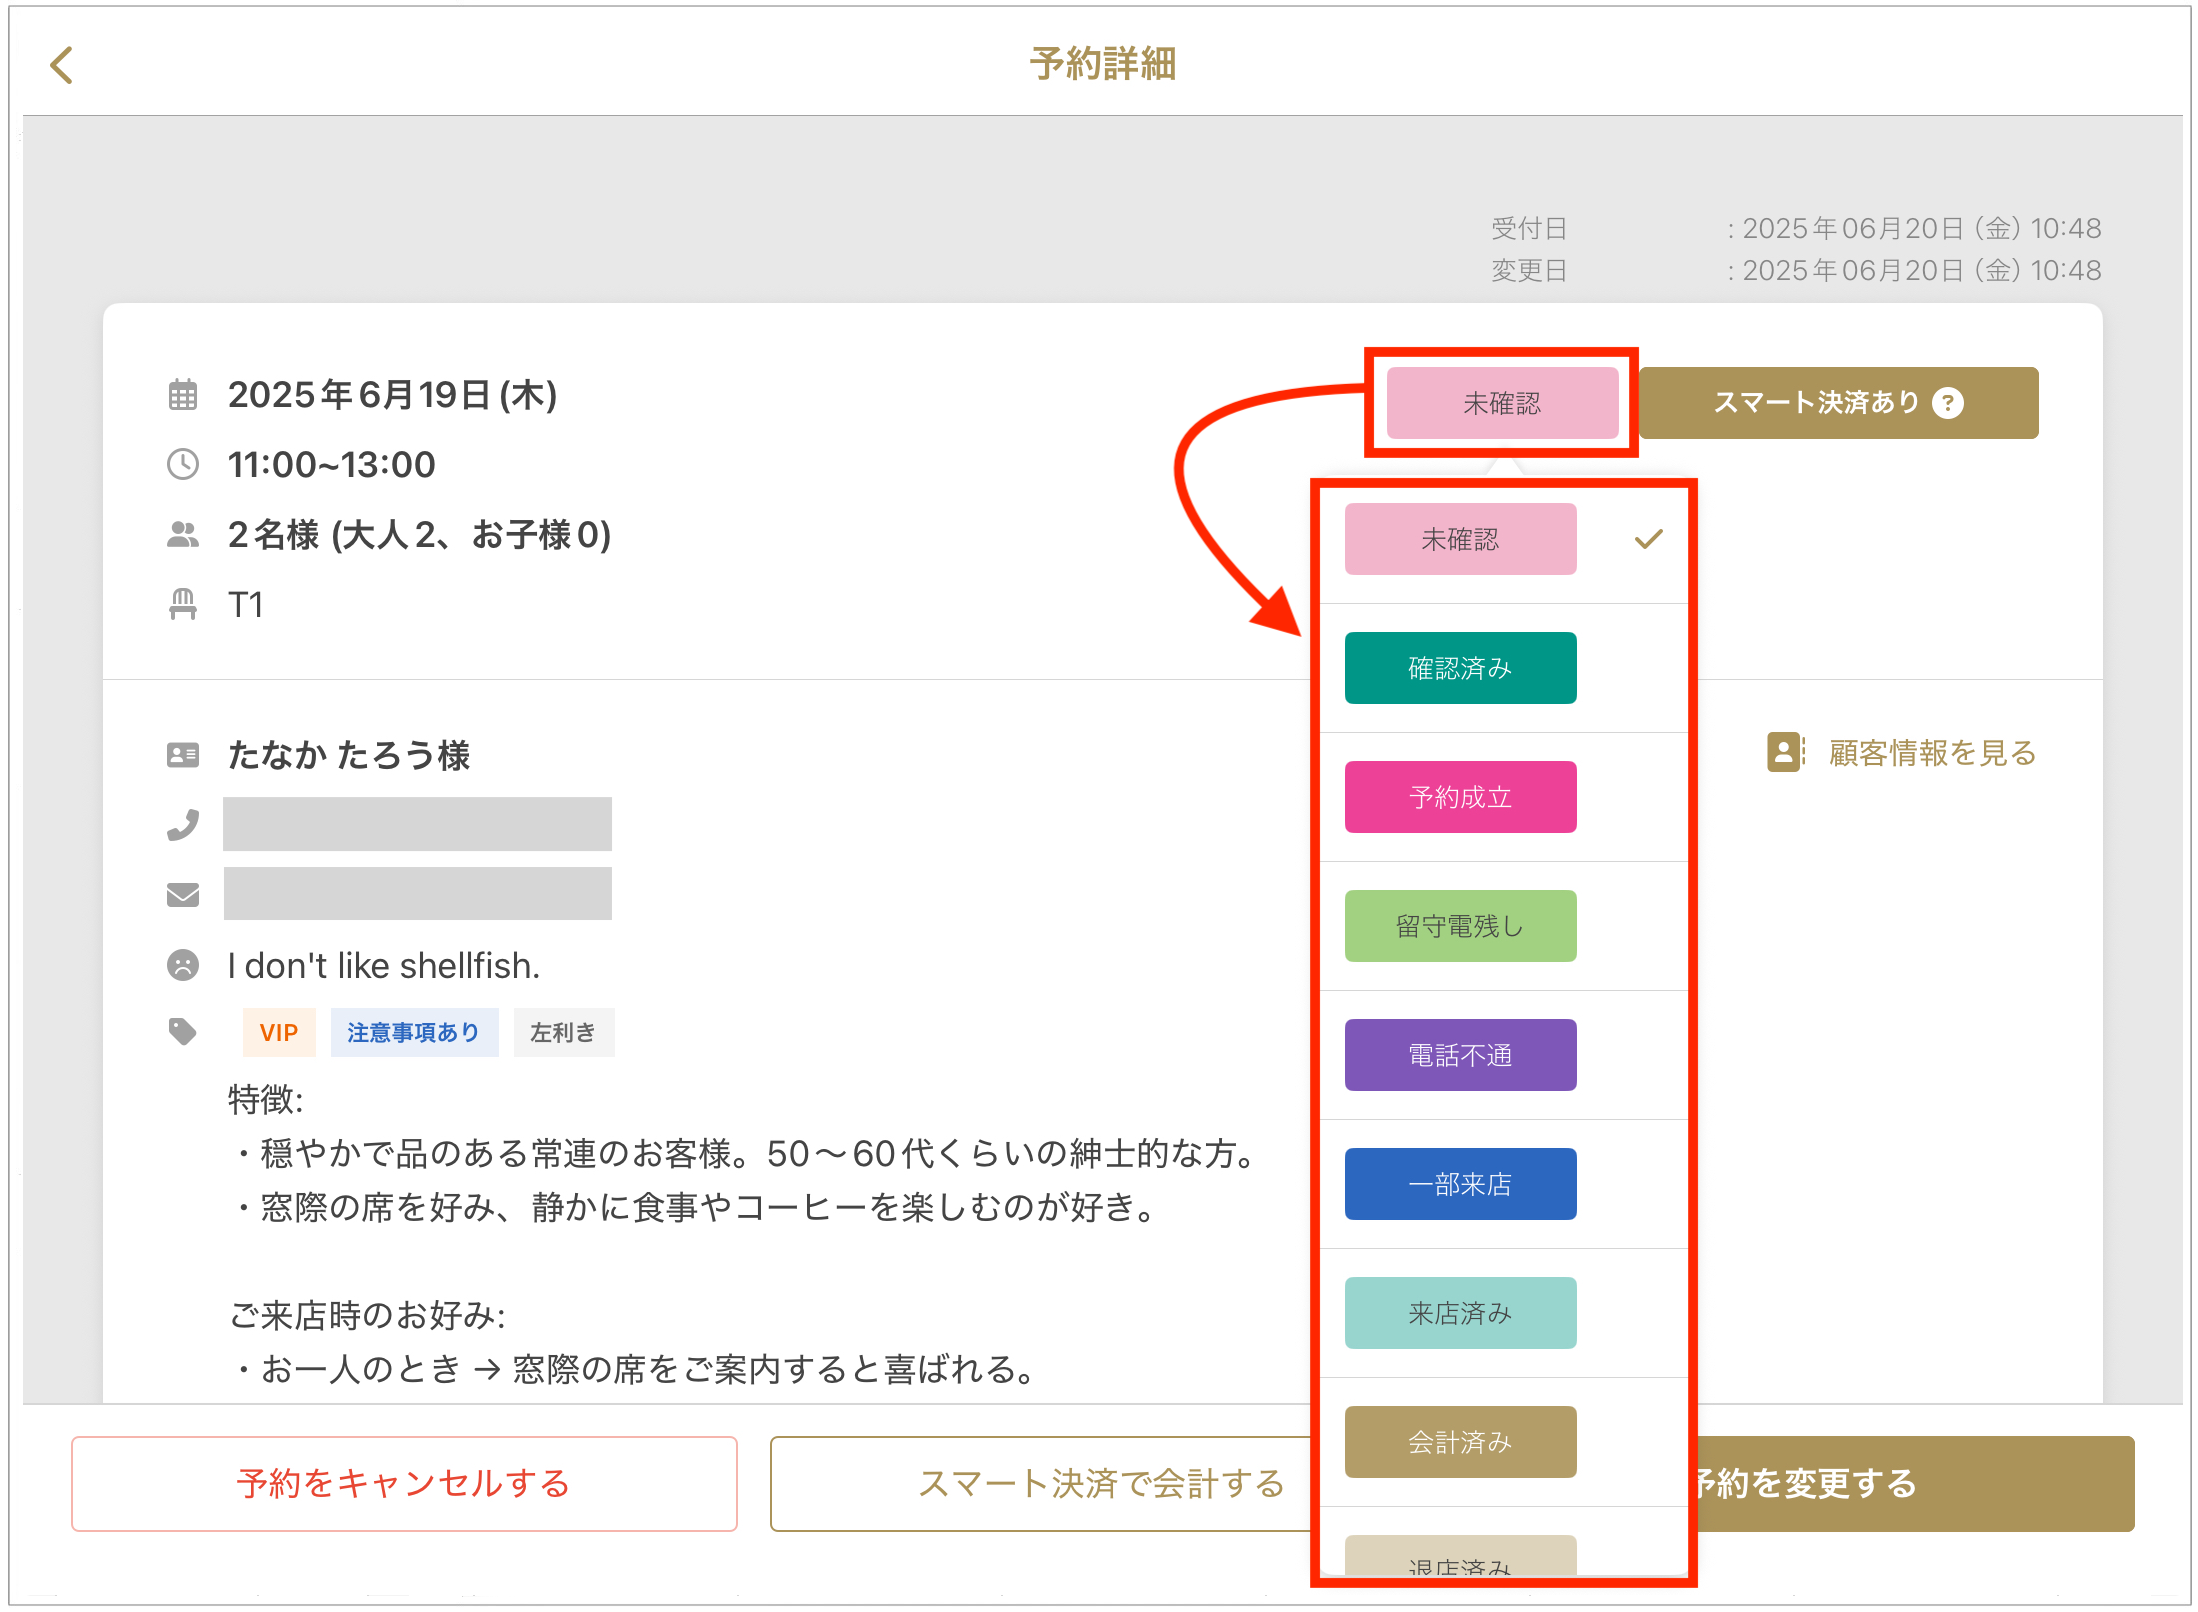The image size is (2198, 1612).
Task: Choose the purple 電話不通 status
Action: (1460, 1055)
